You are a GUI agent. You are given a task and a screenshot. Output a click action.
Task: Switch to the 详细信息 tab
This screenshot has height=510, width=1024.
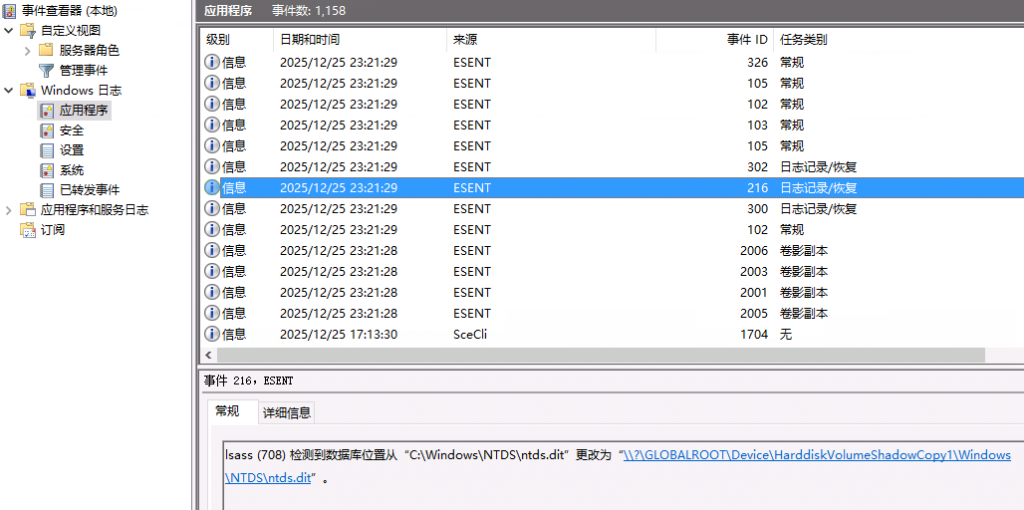[286, 412]
